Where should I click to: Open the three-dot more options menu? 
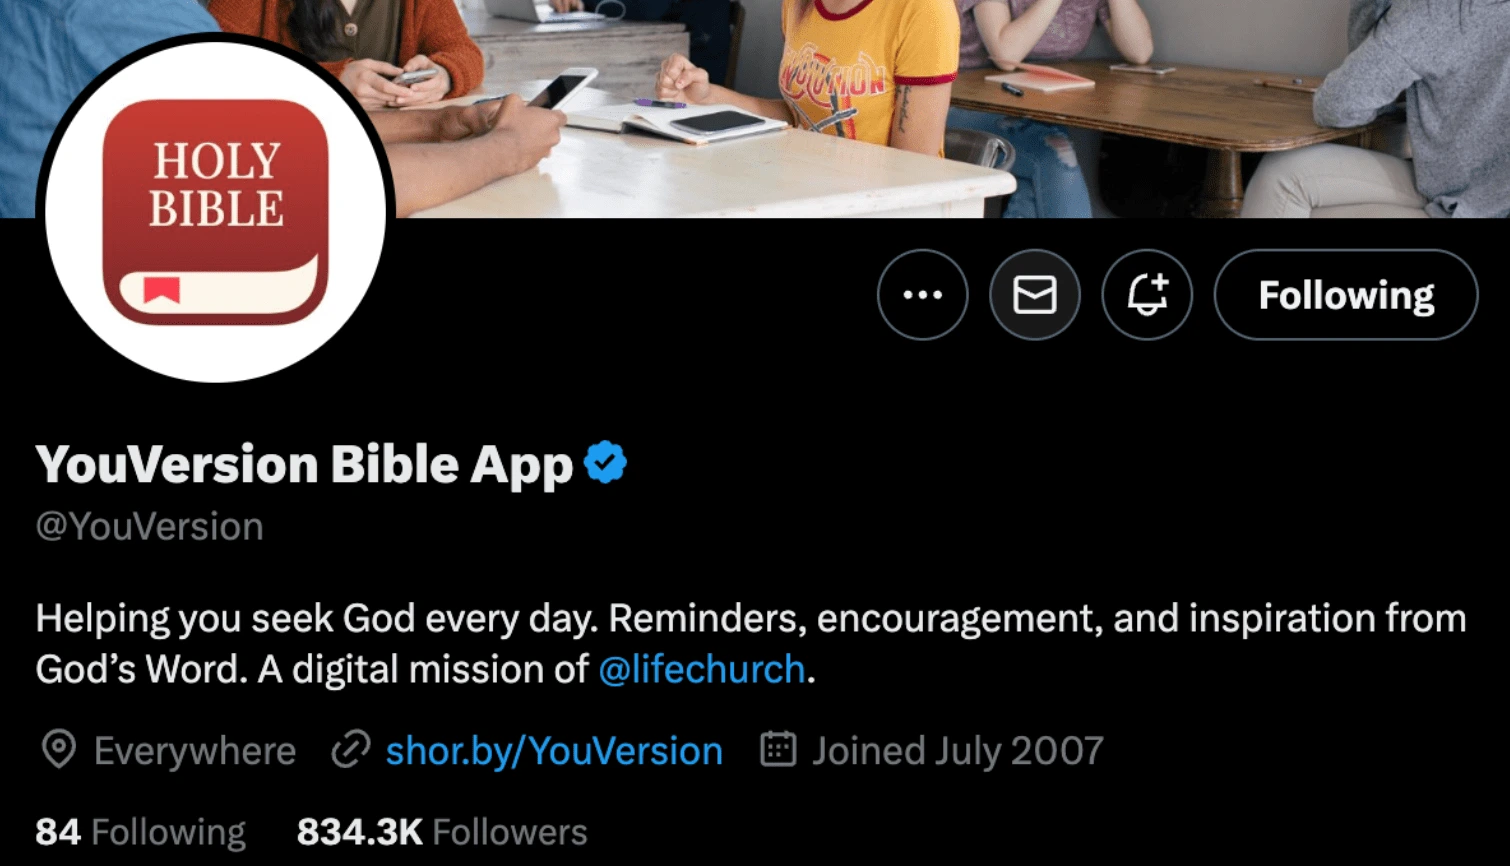(922, 295)
